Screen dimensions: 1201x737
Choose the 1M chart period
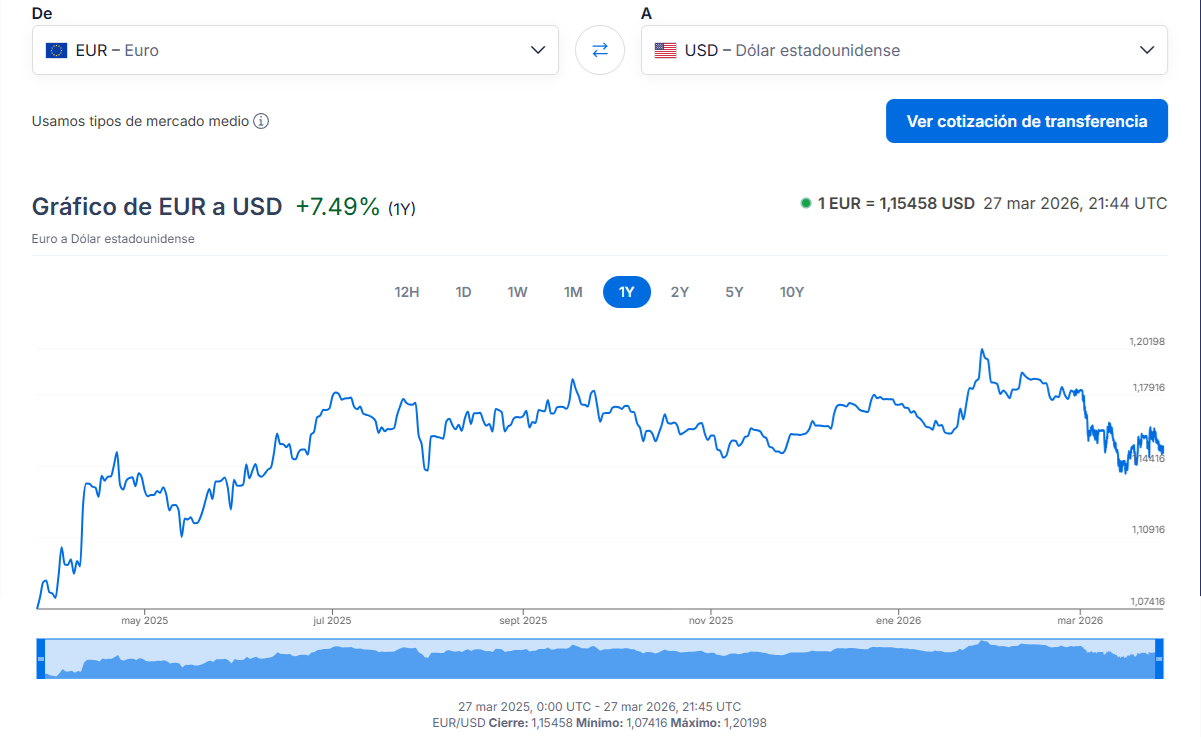point(573,292)
